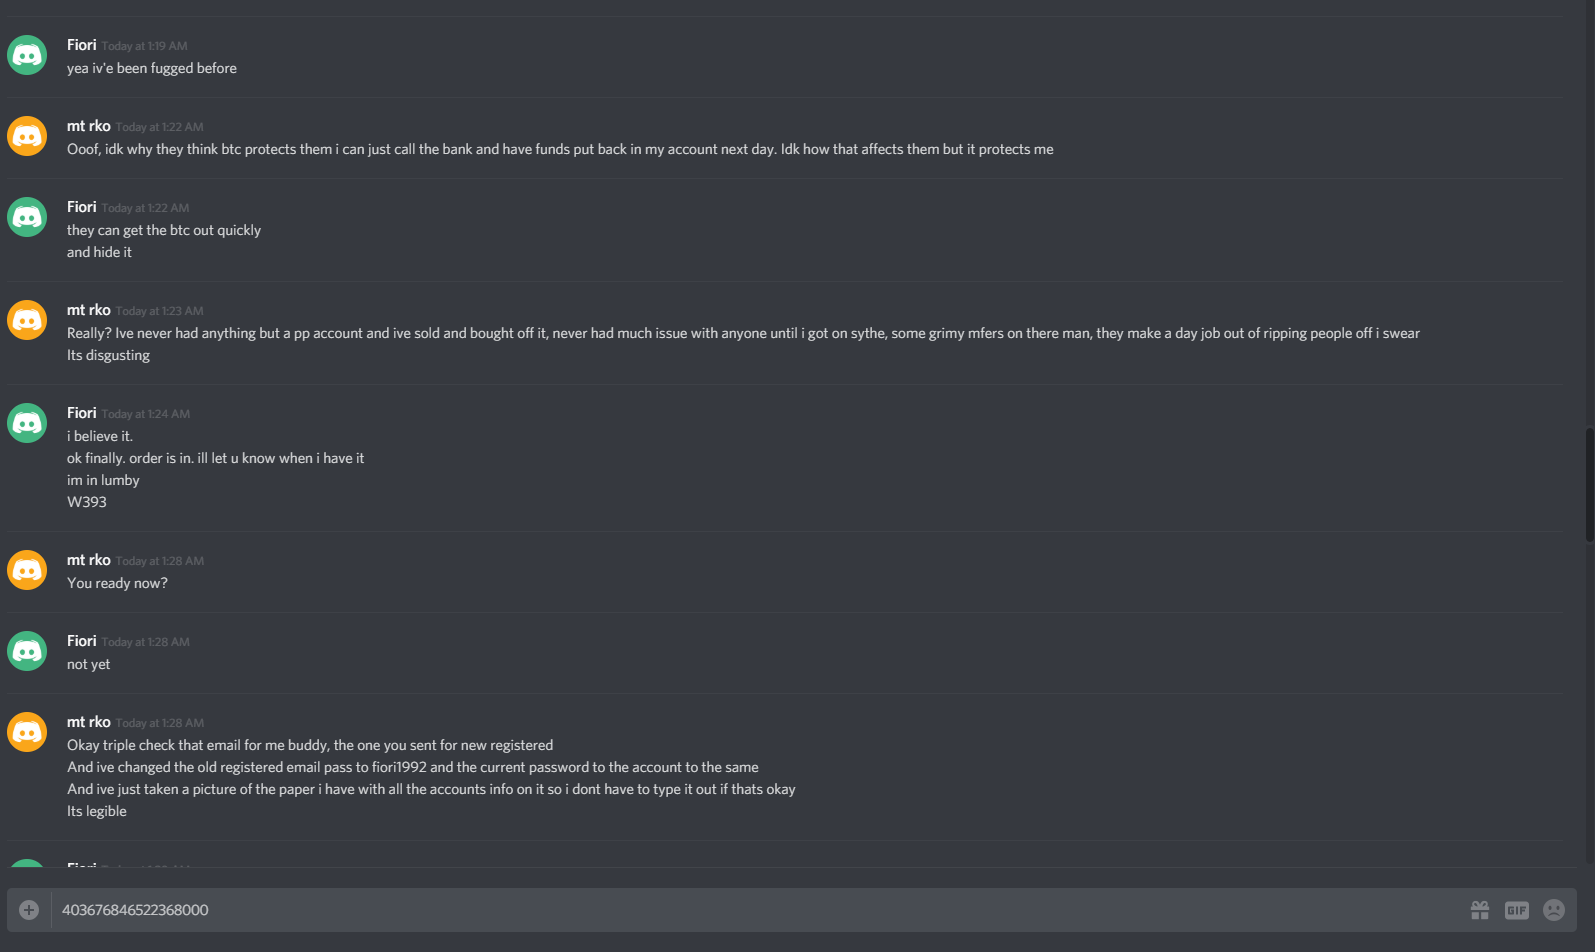Click username mt rko at 1:23 AM
This screenshot has height=952, width=1595.
tap(89, 310)
